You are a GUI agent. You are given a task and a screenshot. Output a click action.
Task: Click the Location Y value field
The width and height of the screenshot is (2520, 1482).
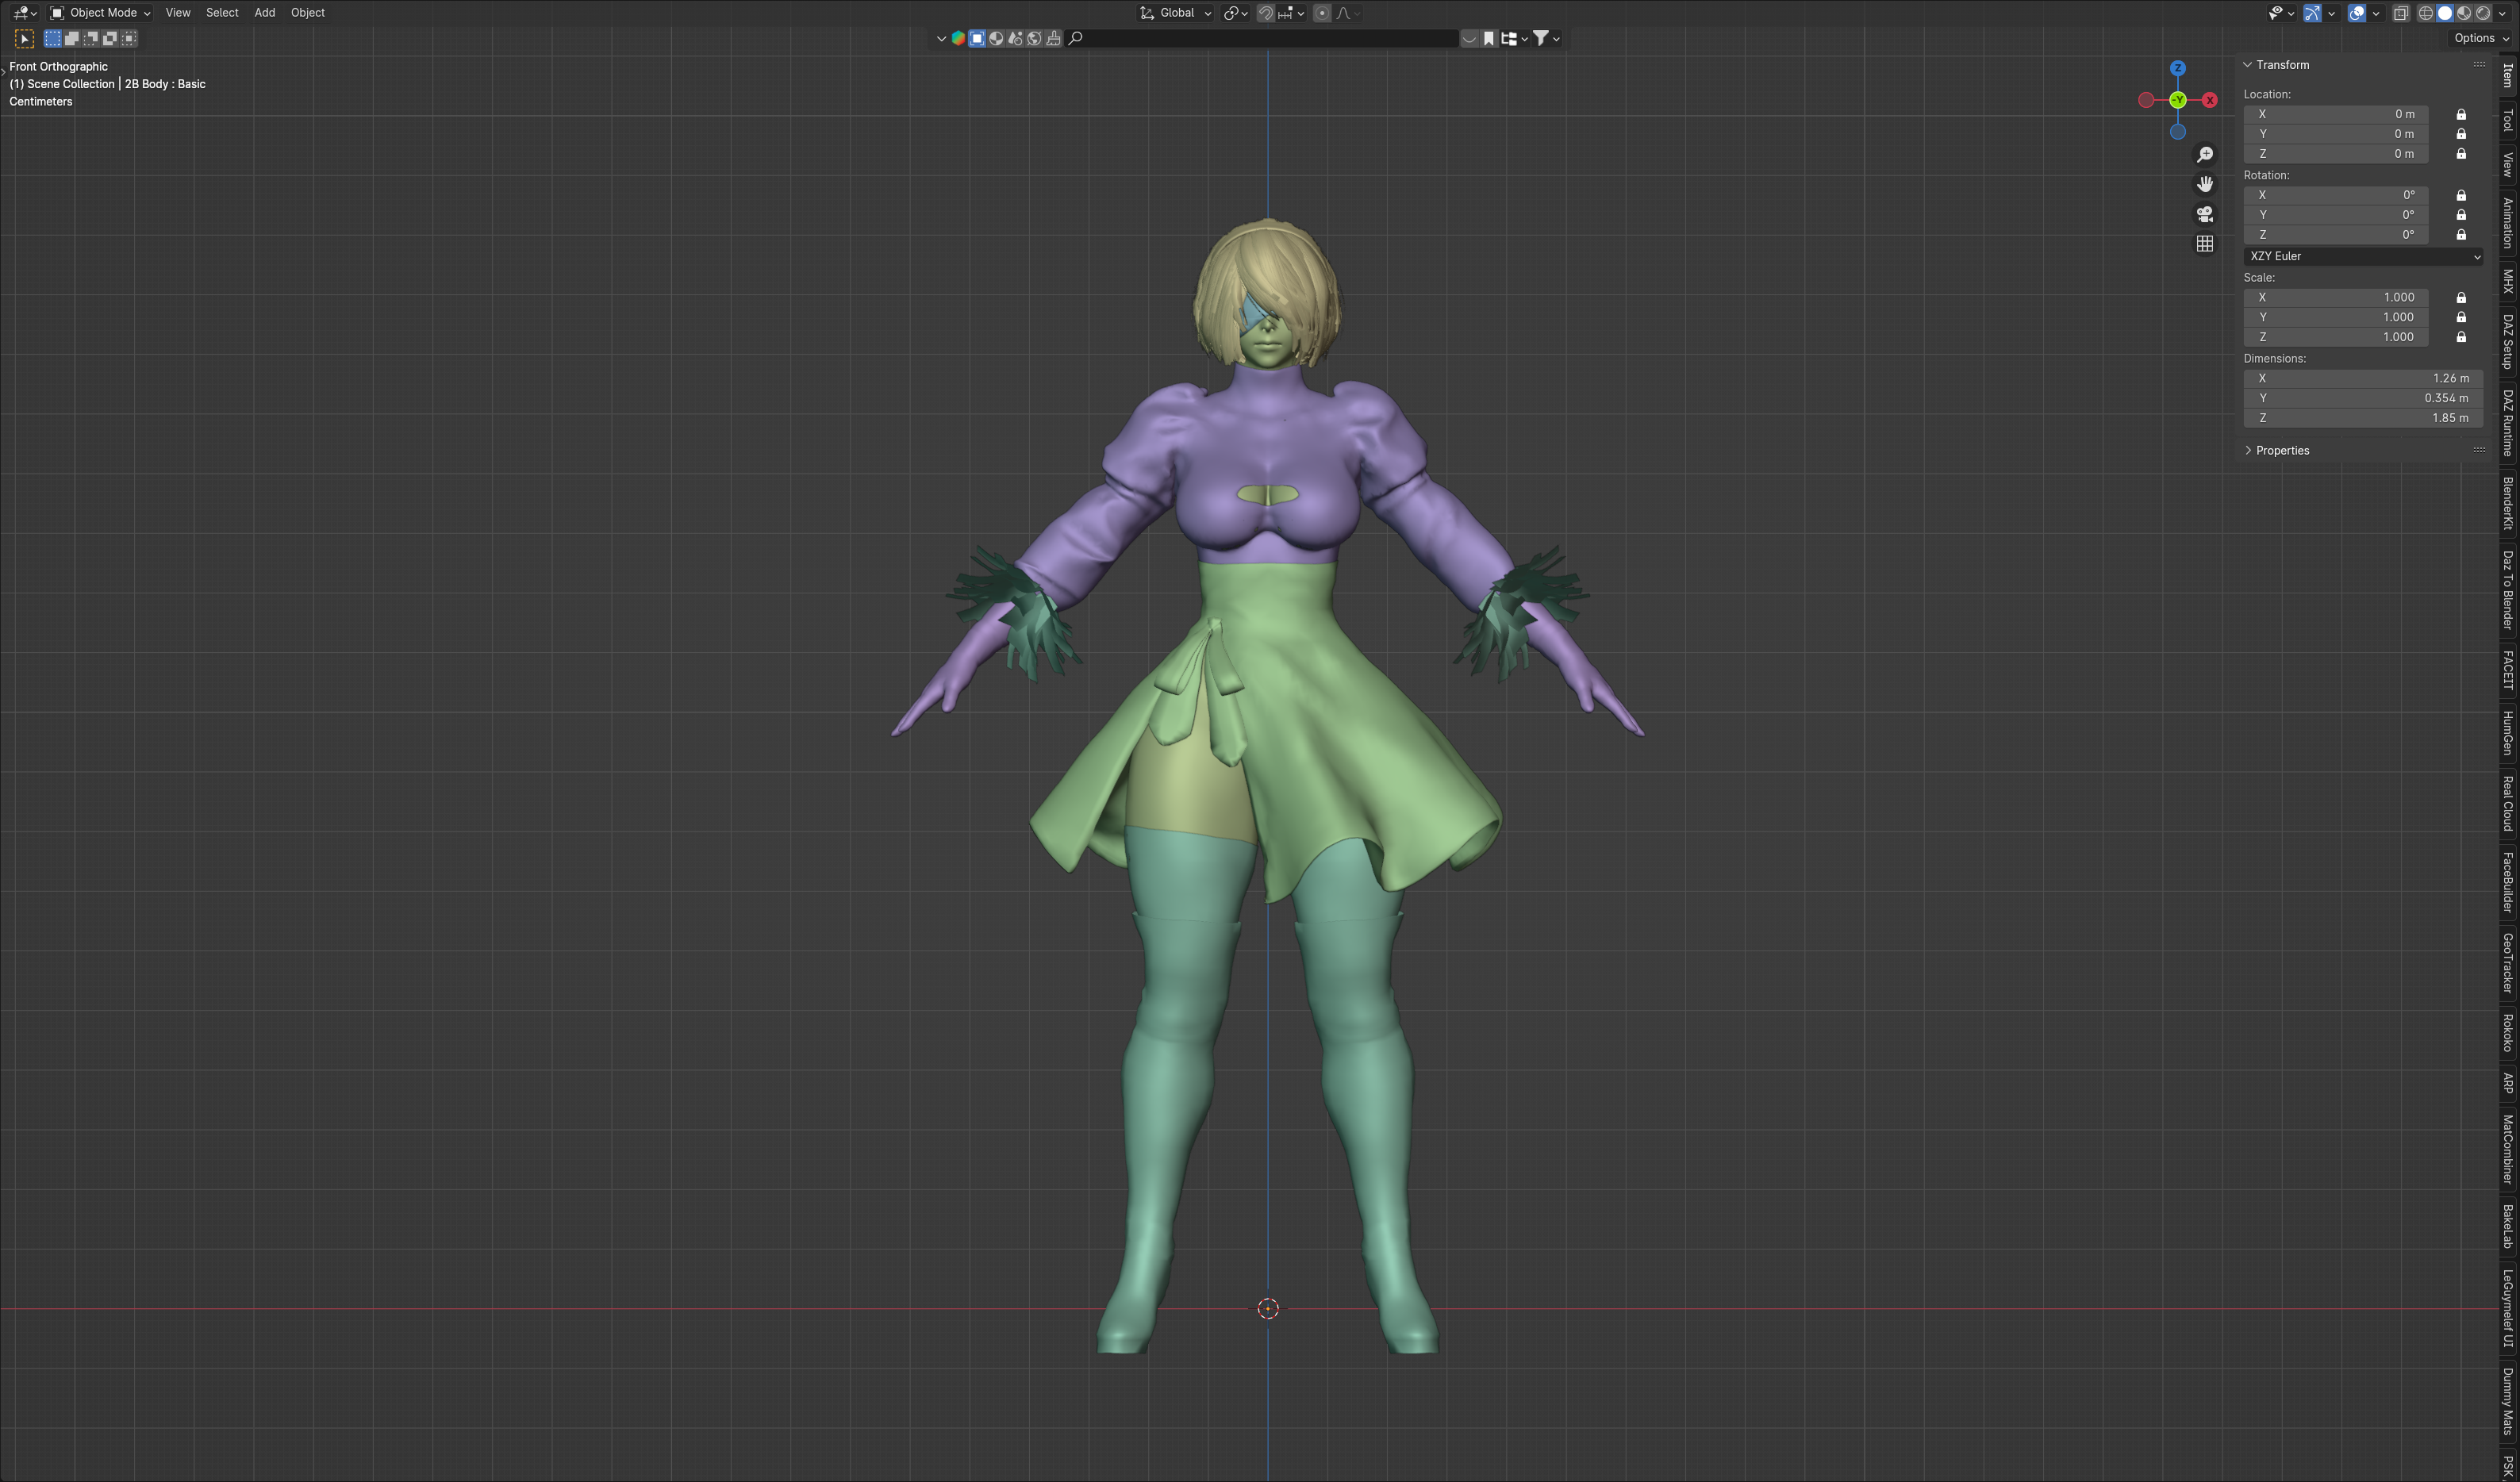coord(2336,134)
